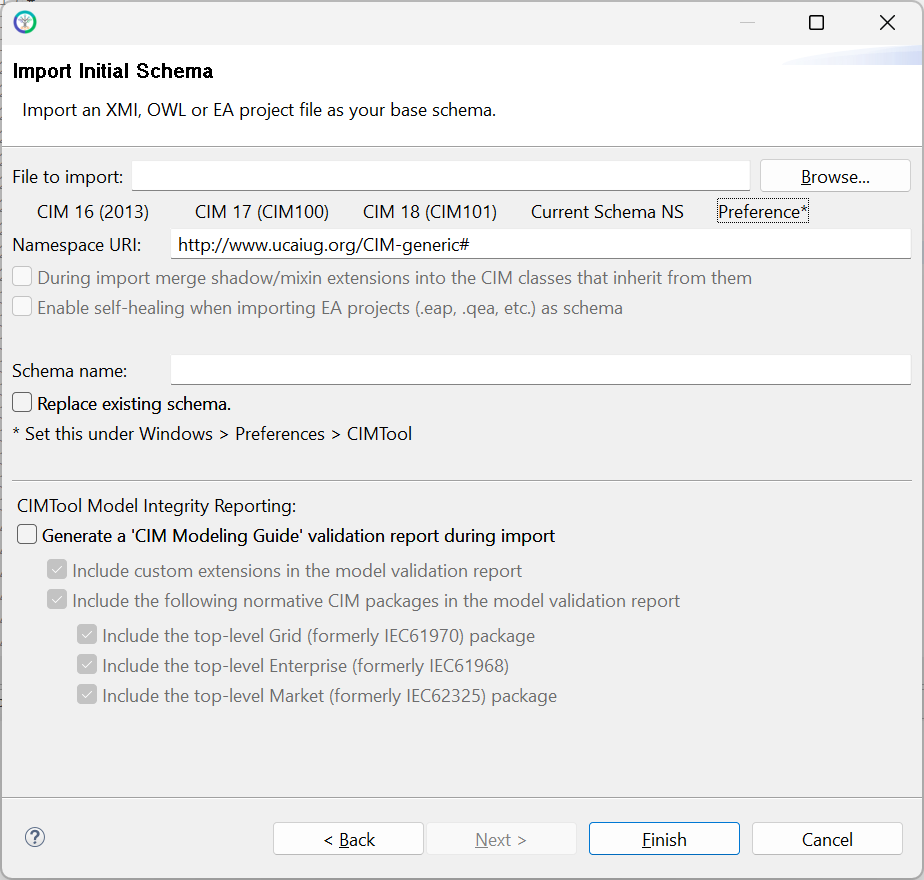This screenshot has height=880, width=924.
Task: Click the CIMTool application icon in title bar
Action: pos(25,22)
